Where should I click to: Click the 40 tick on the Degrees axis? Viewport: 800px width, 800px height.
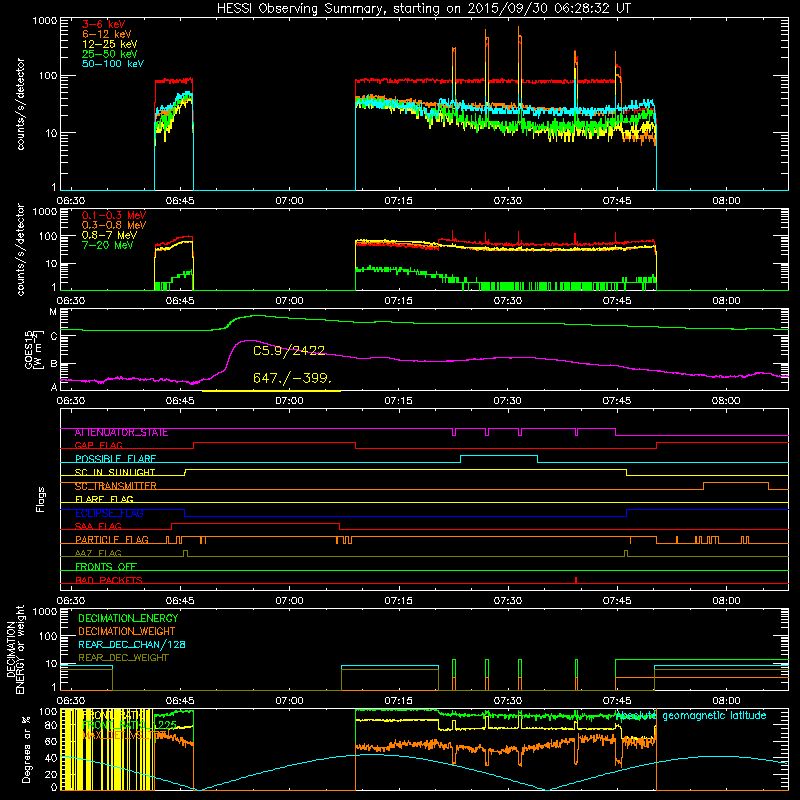52,758
